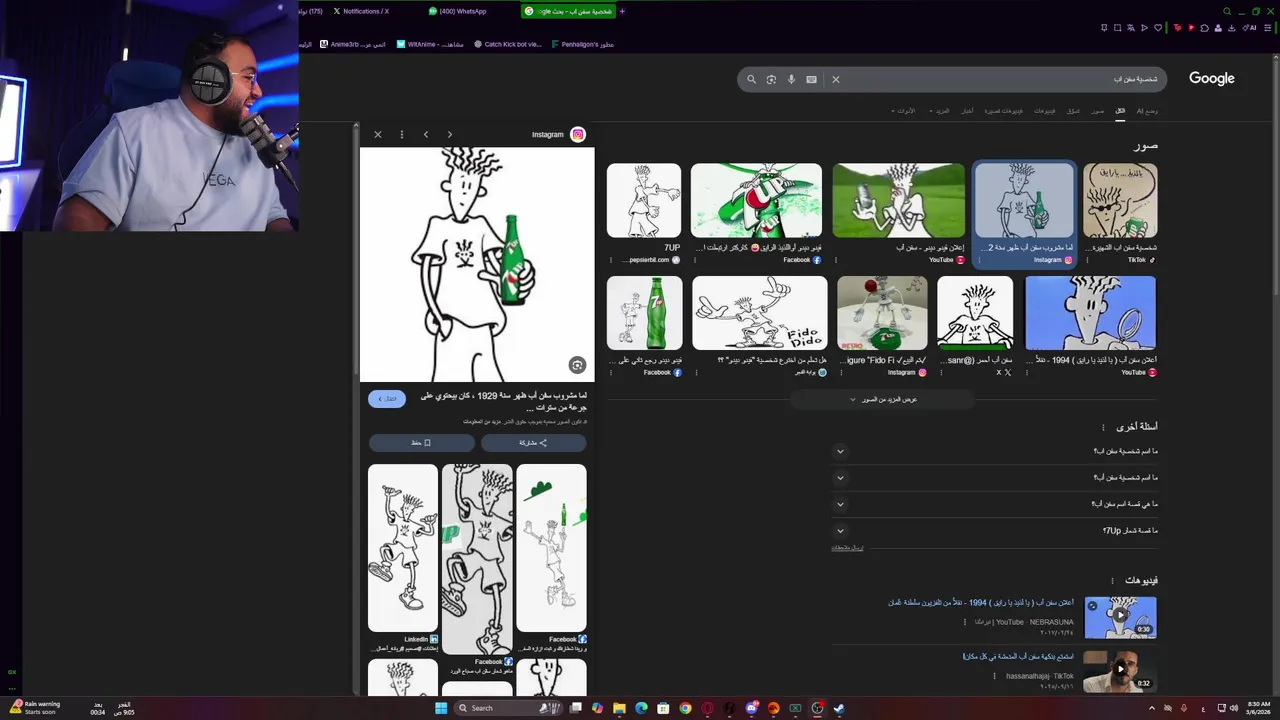Open the Catch Kick bot bookmark

click(507, 44)
